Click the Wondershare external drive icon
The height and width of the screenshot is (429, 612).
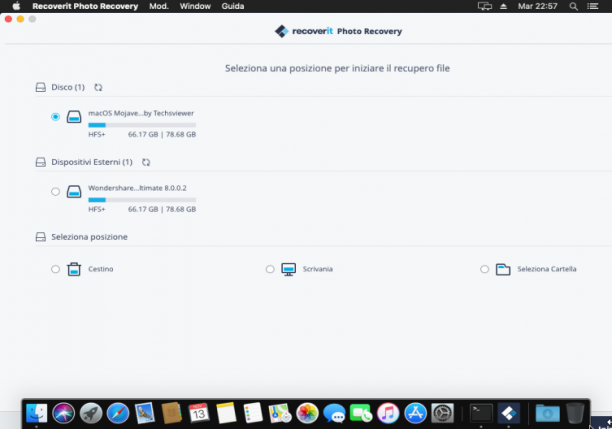click(74, 192)
